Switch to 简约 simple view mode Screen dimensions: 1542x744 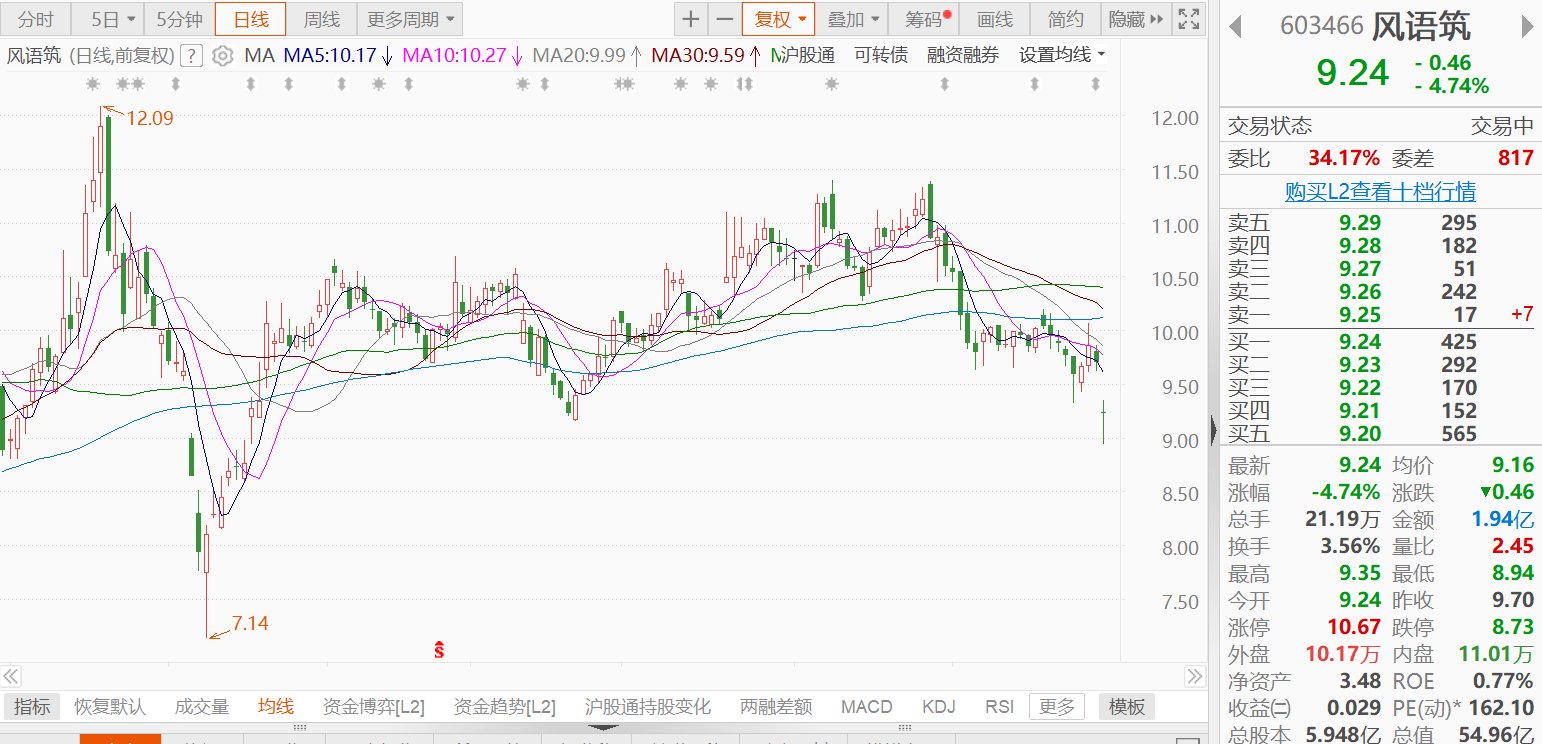click(x=1065, y=19)
